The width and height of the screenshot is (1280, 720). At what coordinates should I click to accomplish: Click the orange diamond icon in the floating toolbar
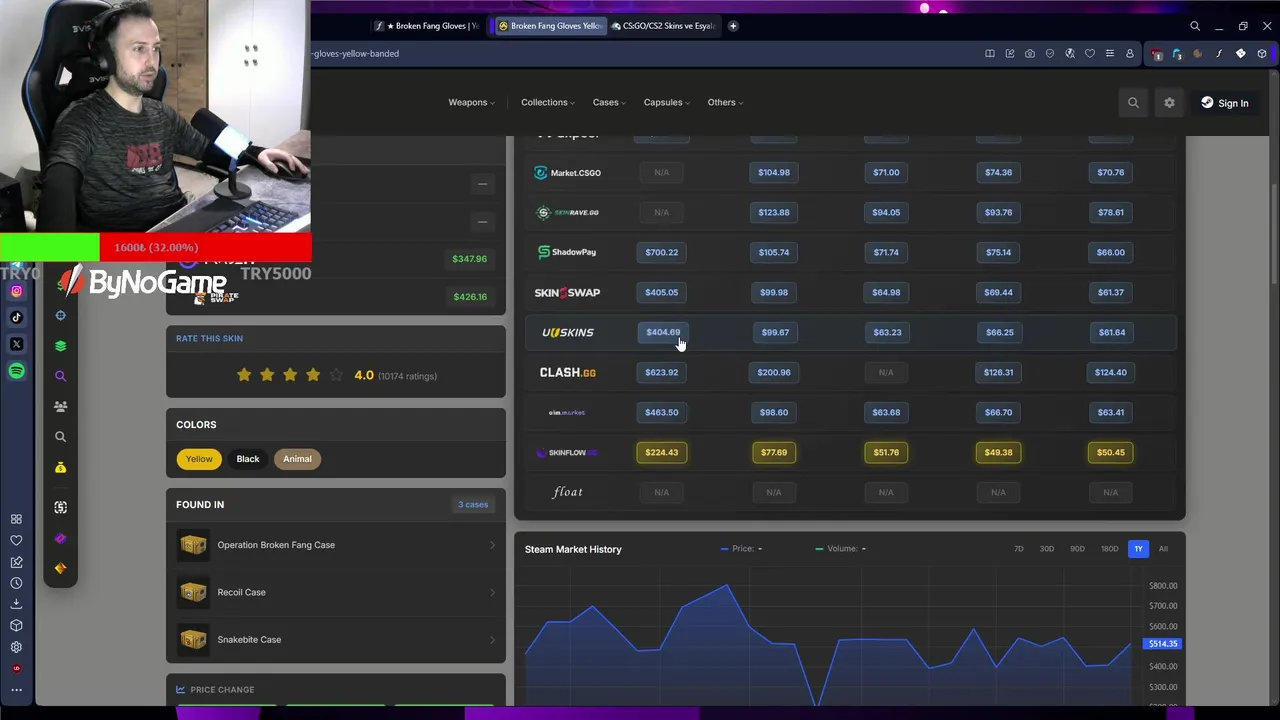pos(61,568)
